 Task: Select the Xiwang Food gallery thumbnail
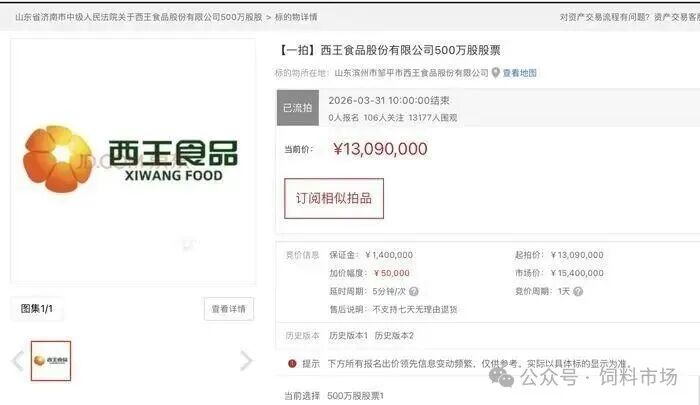click(51, 361)
